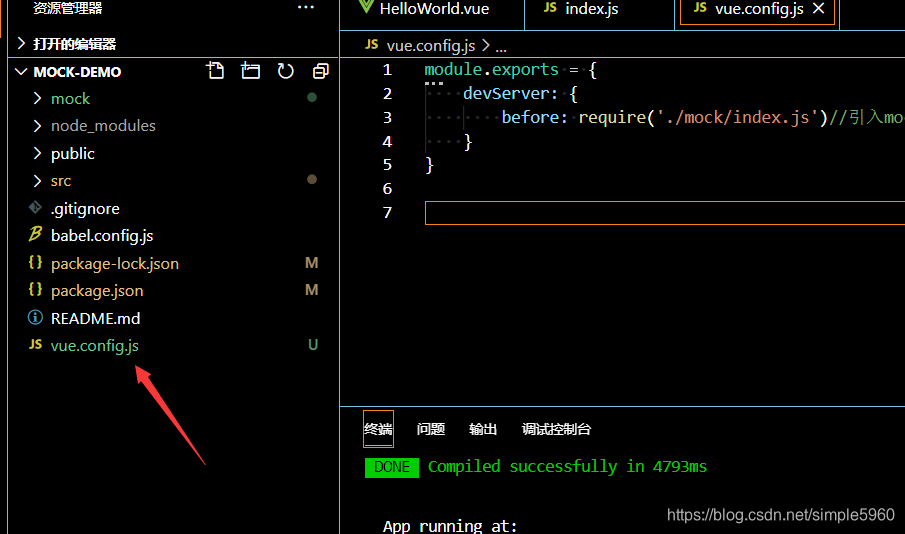
Task: Click the Vue logo on HelloWorld.vue tab
Action: pos(366,7)
